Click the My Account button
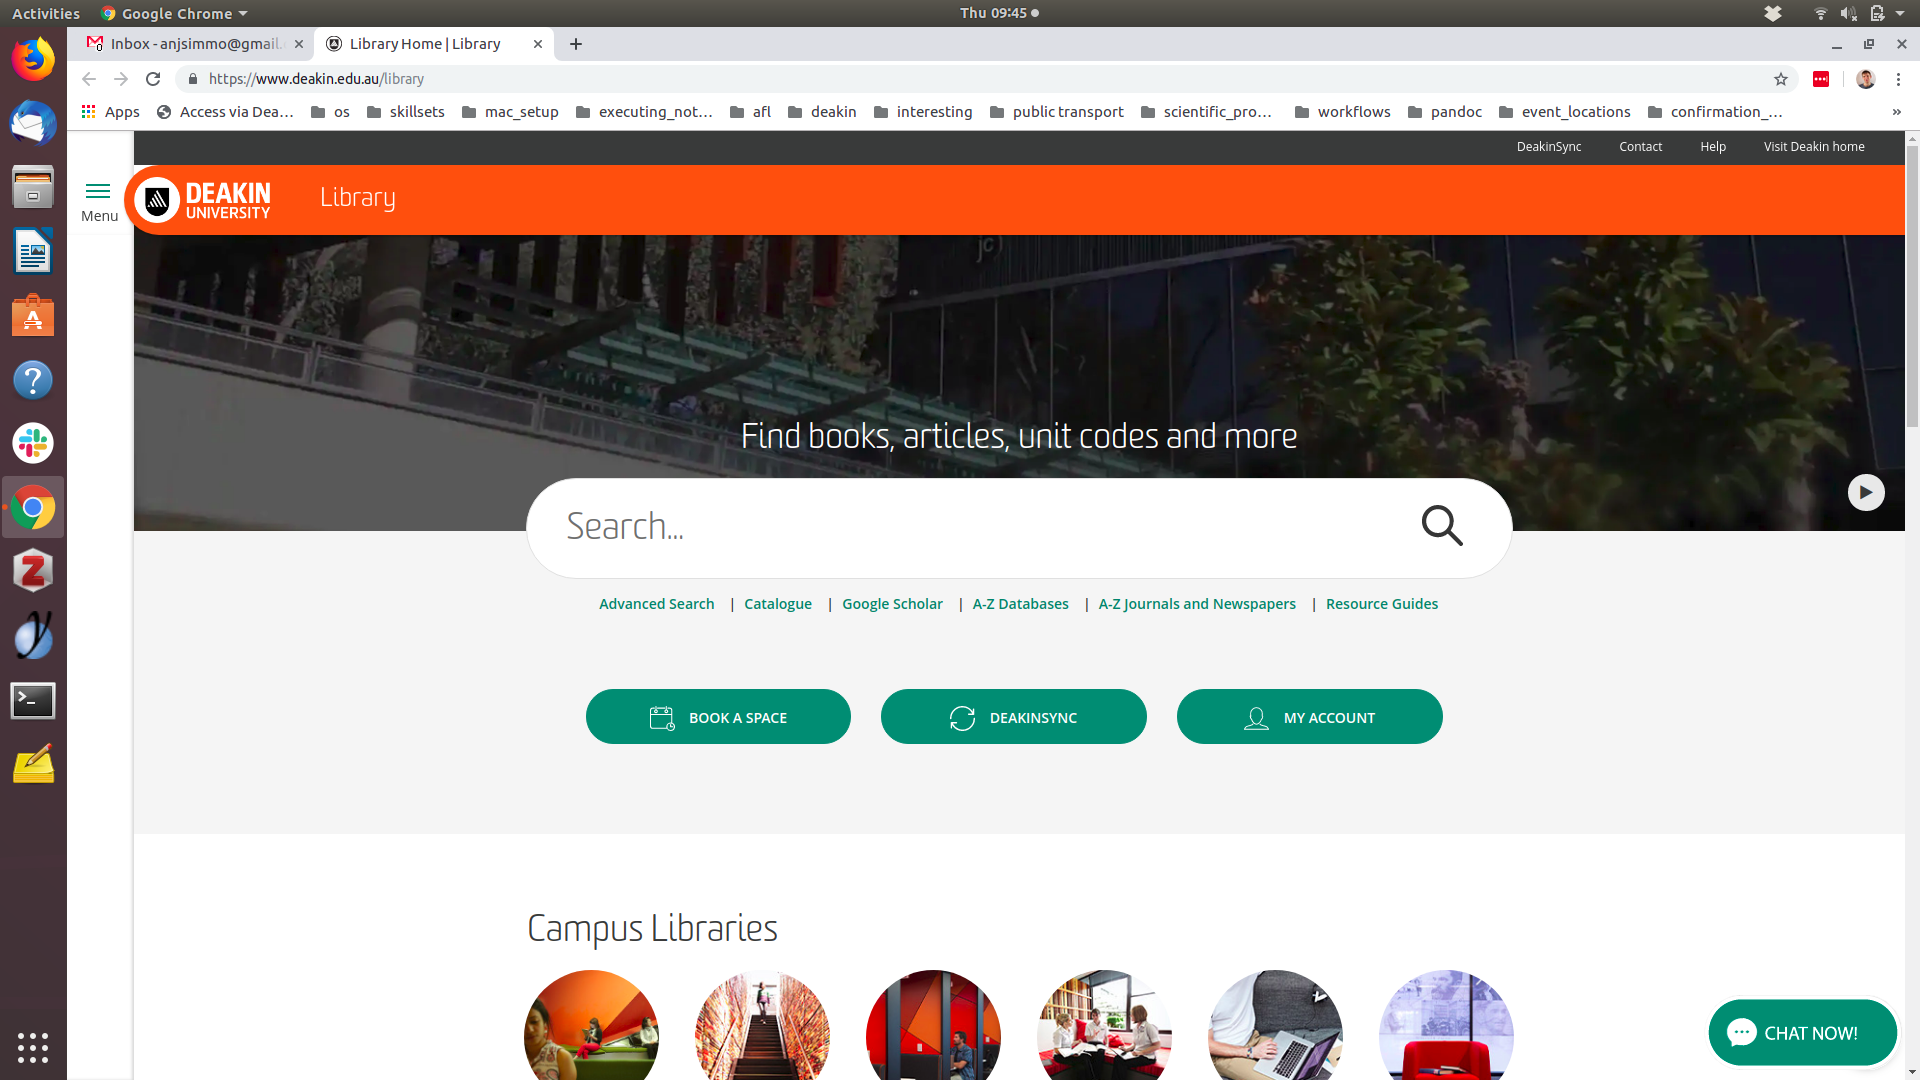 (1309, 717)
